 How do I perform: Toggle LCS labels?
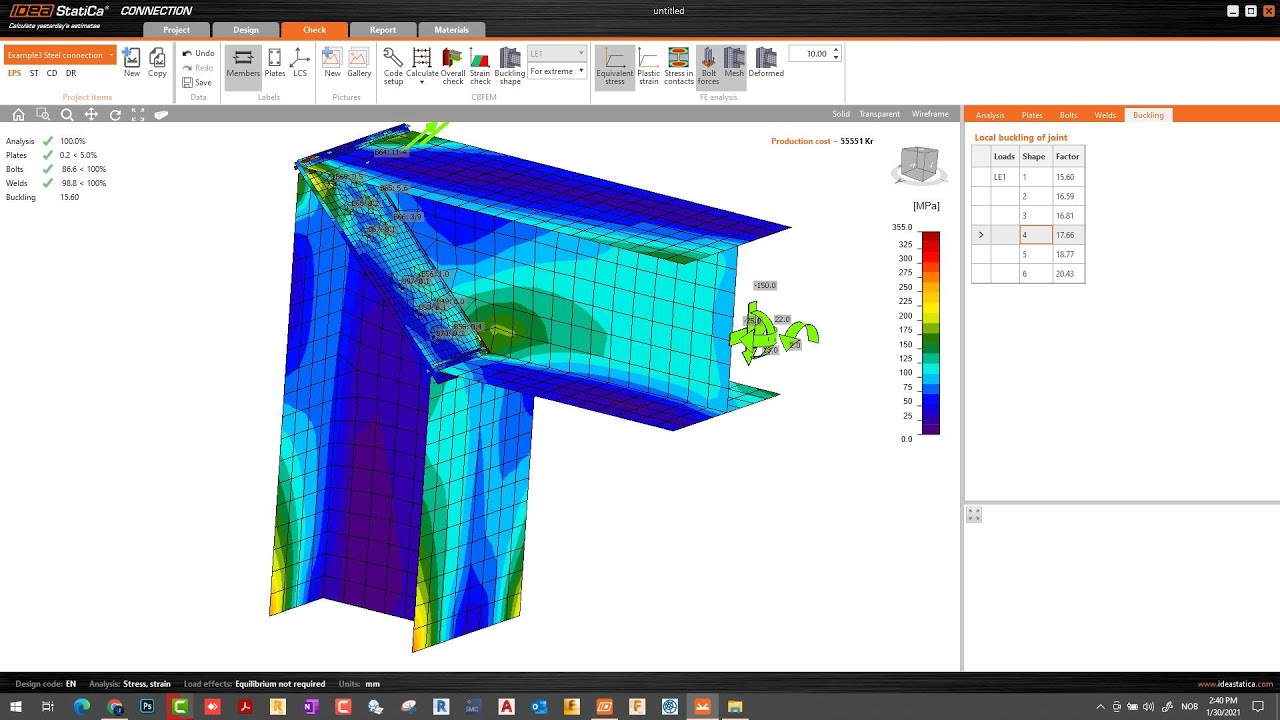pyautogui.click(x=300, y=62)
